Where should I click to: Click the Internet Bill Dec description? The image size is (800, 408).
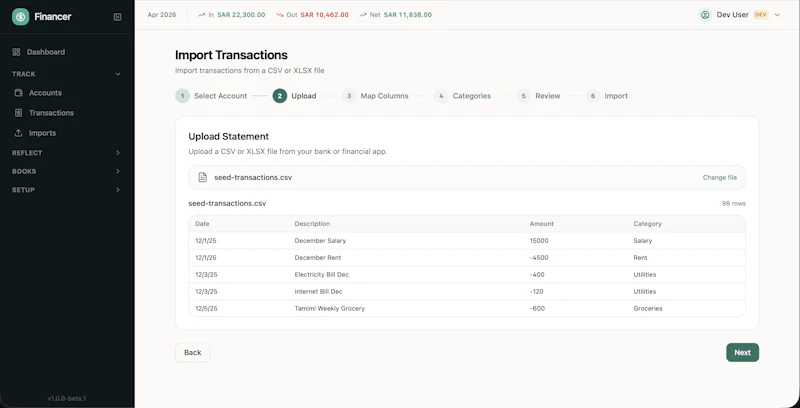(318, 292)
